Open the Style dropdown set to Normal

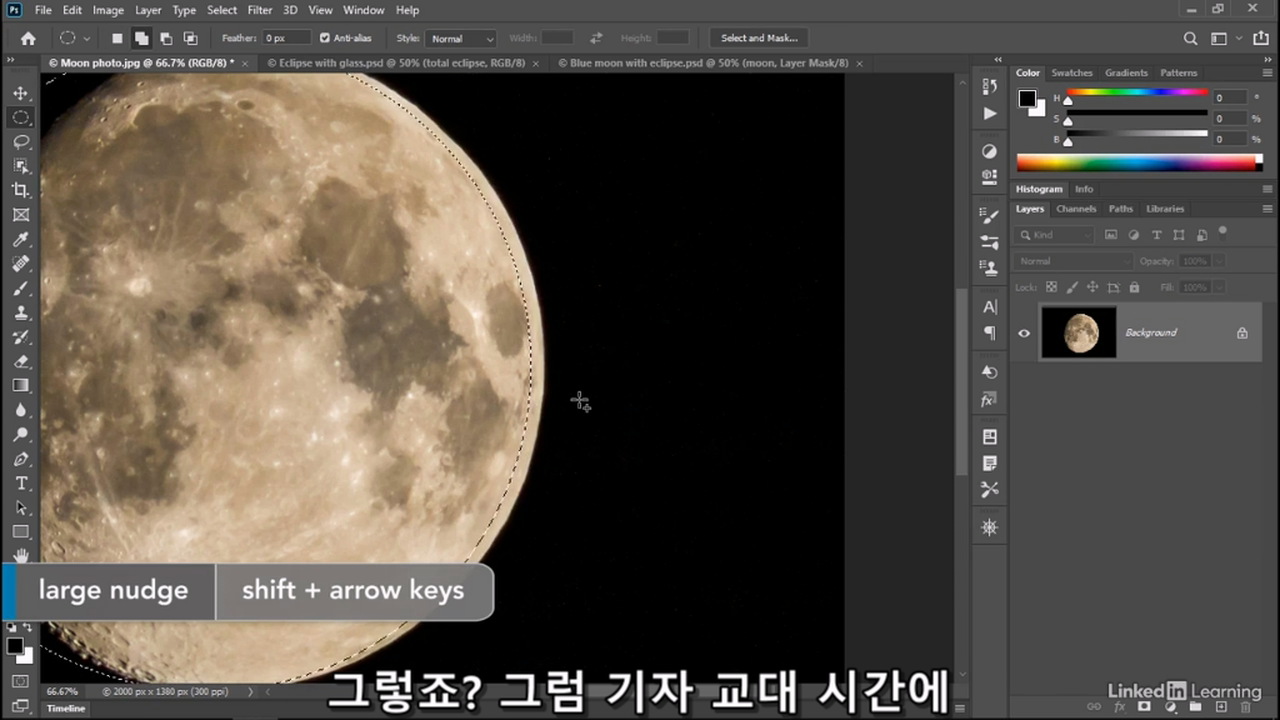point(461,38)
